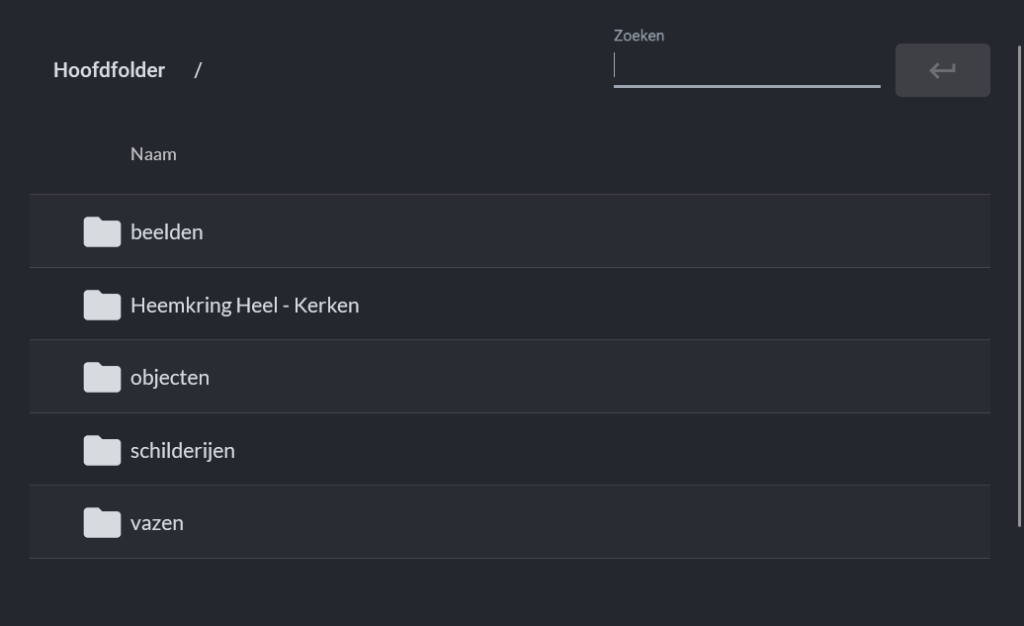The height and width of the screenshot is (626, 1024).
Task: Click the objecten folder icon
Action: [102, 378]
